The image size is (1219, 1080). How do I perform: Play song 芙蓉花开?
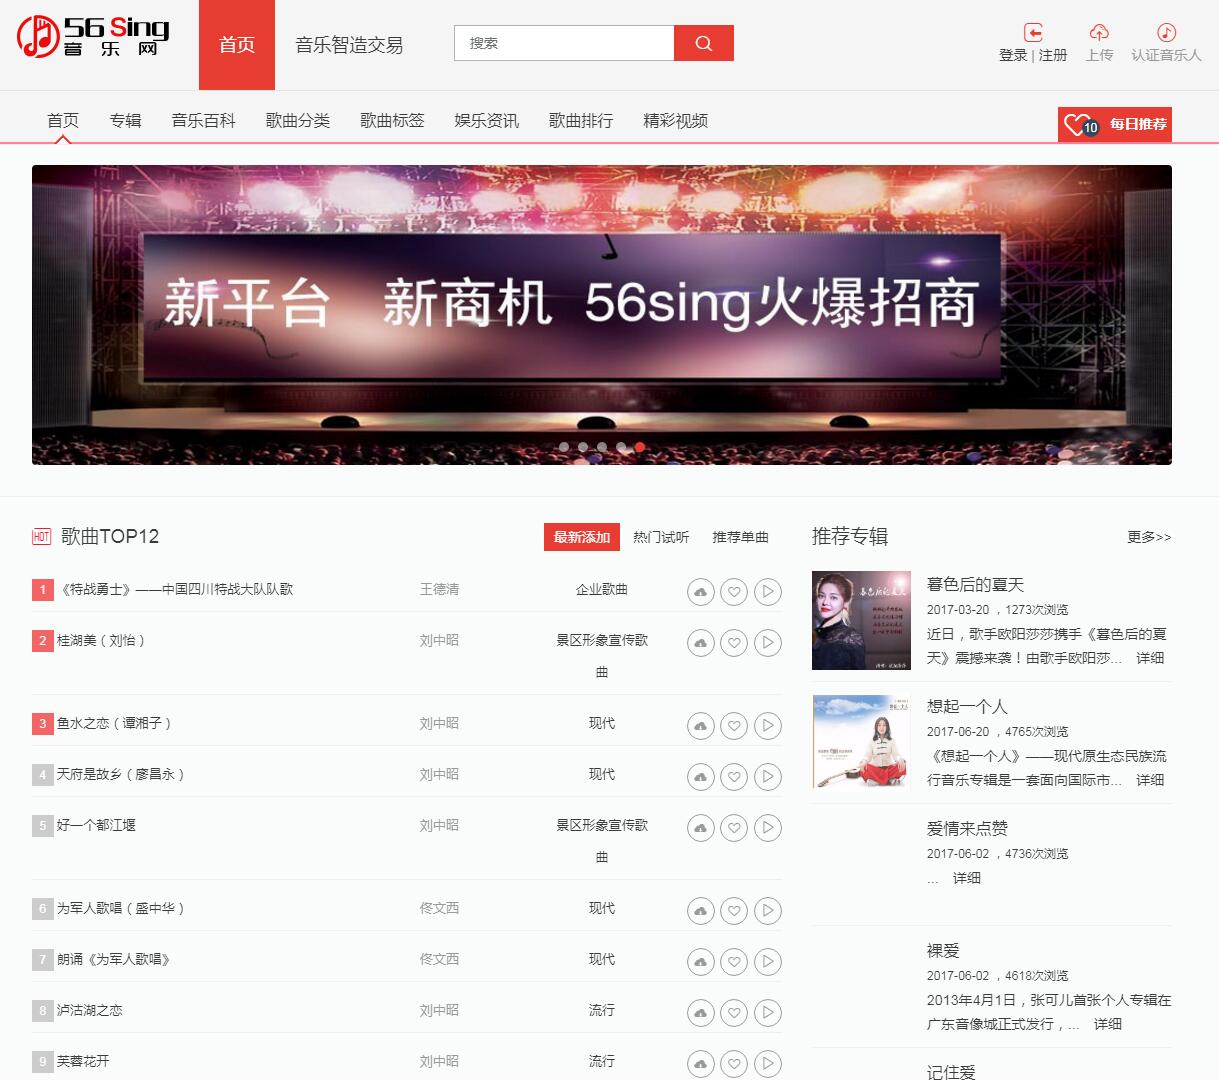click(x=767, y=1064)
